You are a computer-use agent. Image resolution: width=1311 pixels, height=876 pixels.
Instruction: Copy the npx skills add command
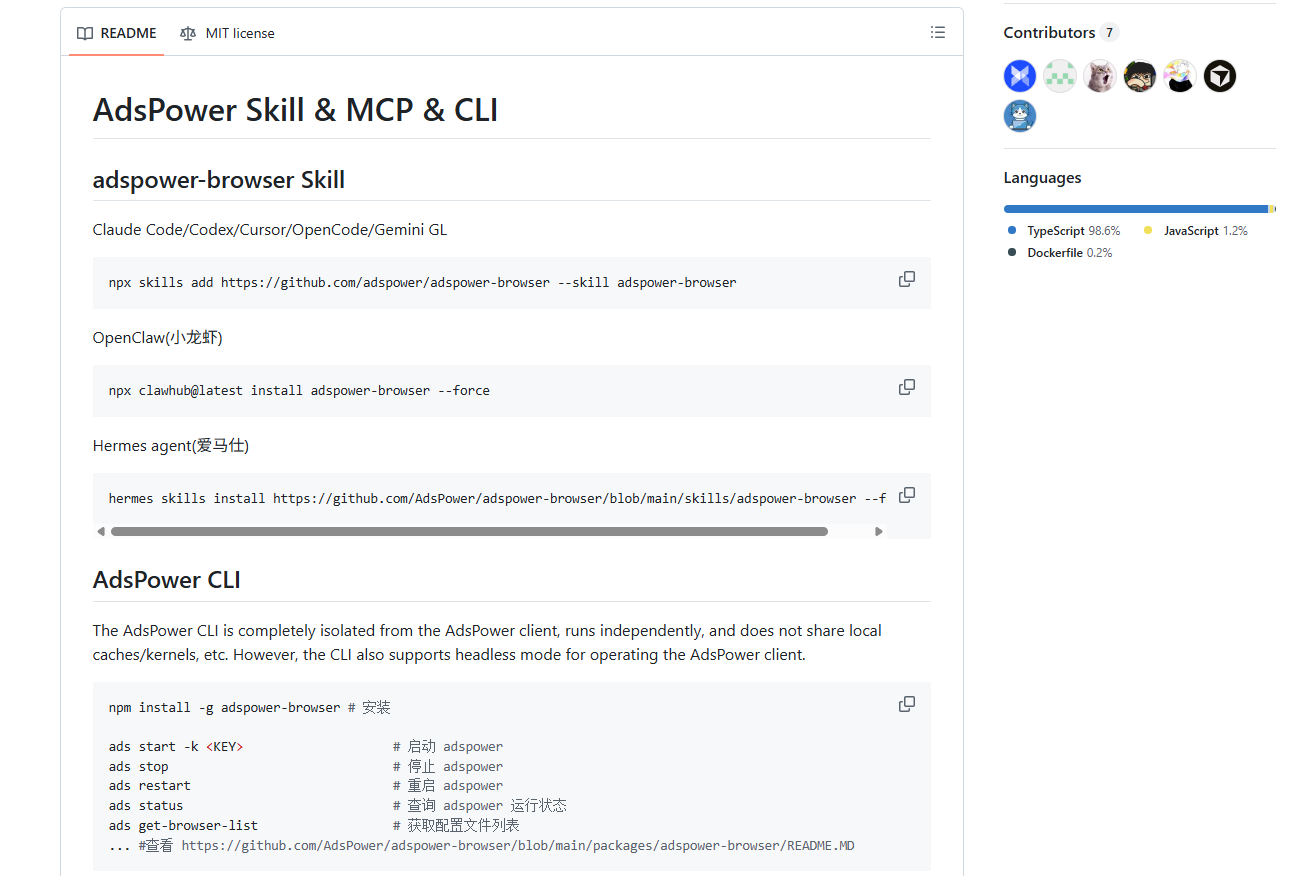tap(907, 280)
